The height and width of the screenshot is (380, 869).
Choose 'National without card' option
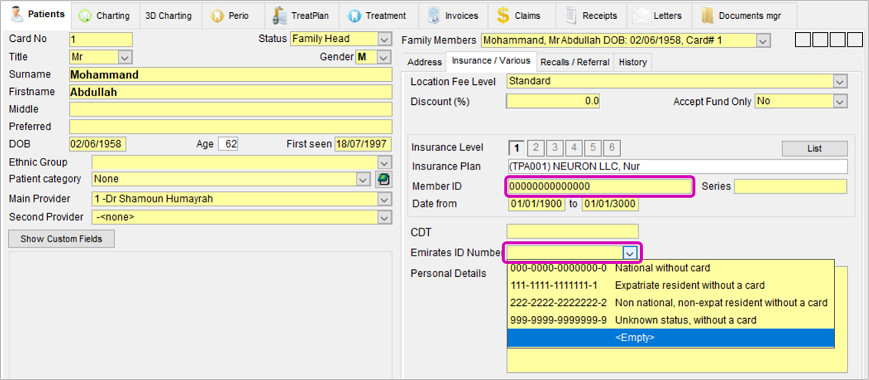[671, 268]
